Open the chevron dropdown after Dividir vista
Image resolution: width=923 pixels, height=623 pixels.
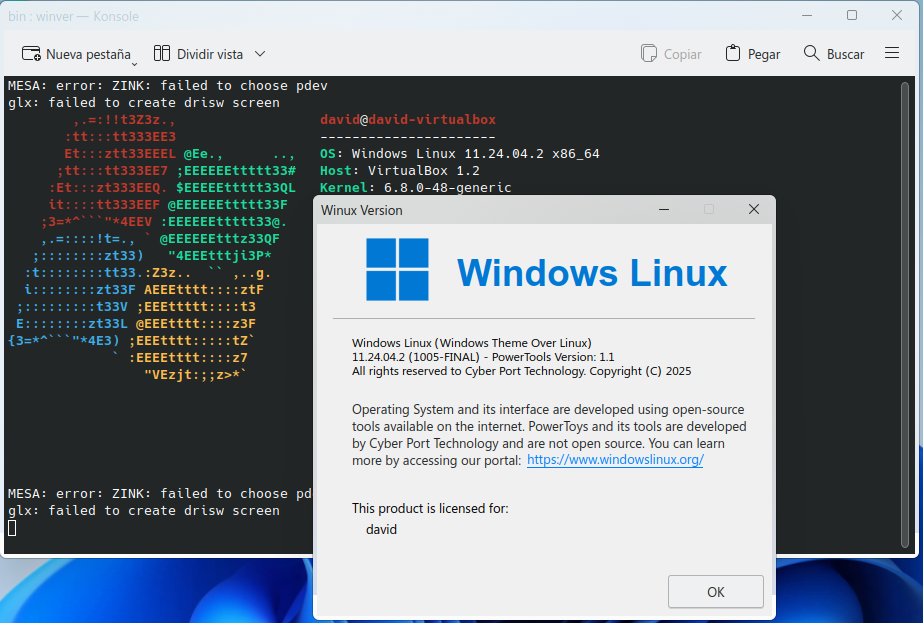tap(260, 54)
